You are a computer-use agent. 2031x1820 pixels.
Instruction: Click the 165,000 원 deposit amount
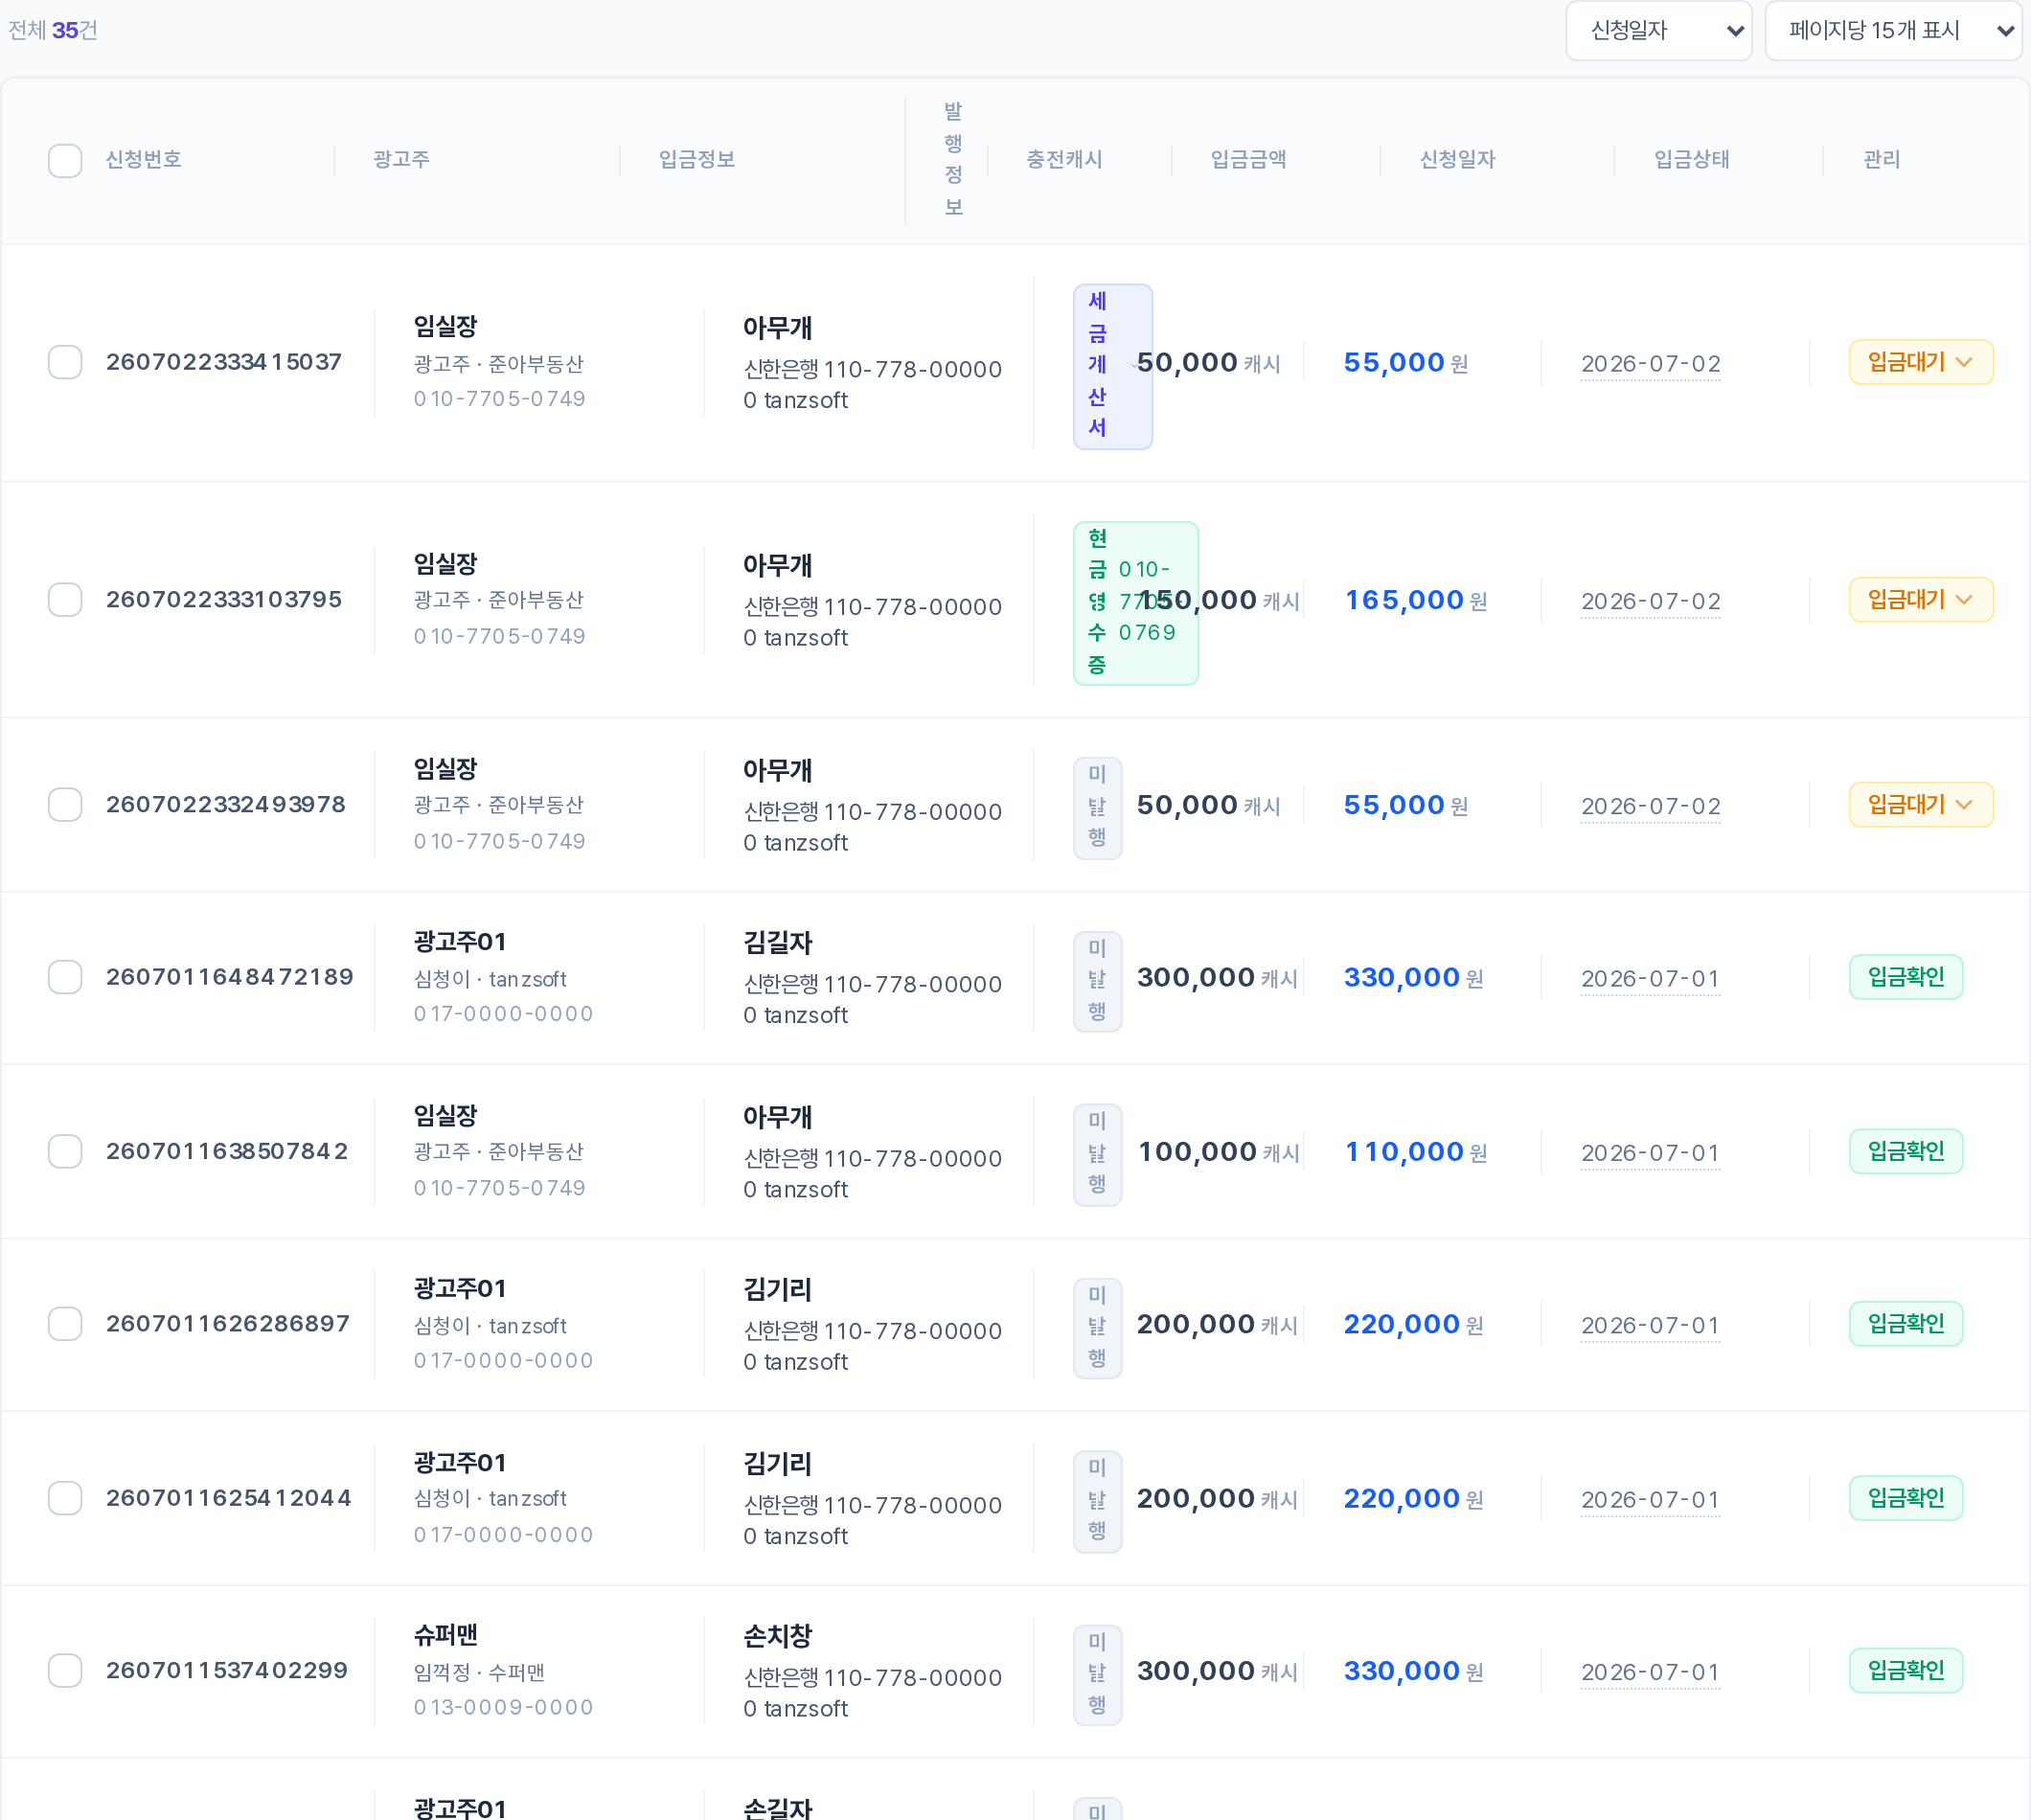coord(1415,600)
